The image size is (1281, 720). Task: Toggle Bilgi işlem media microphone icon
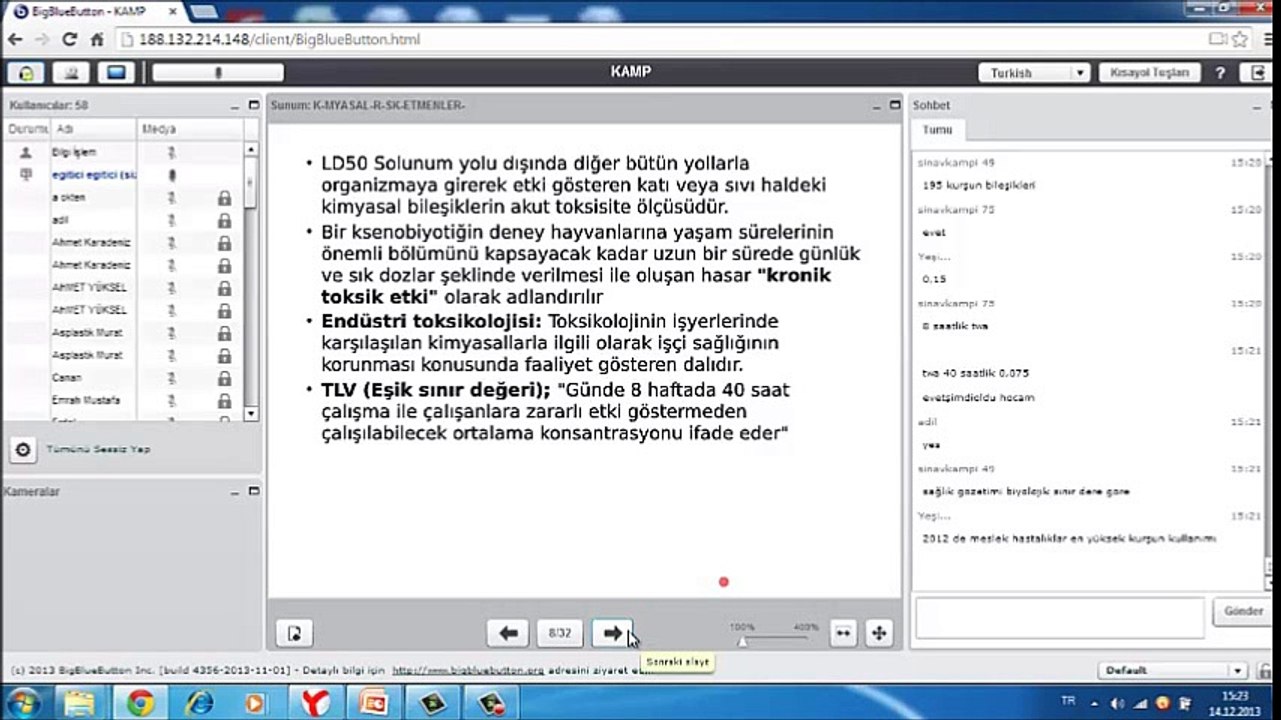pos(172,152)
